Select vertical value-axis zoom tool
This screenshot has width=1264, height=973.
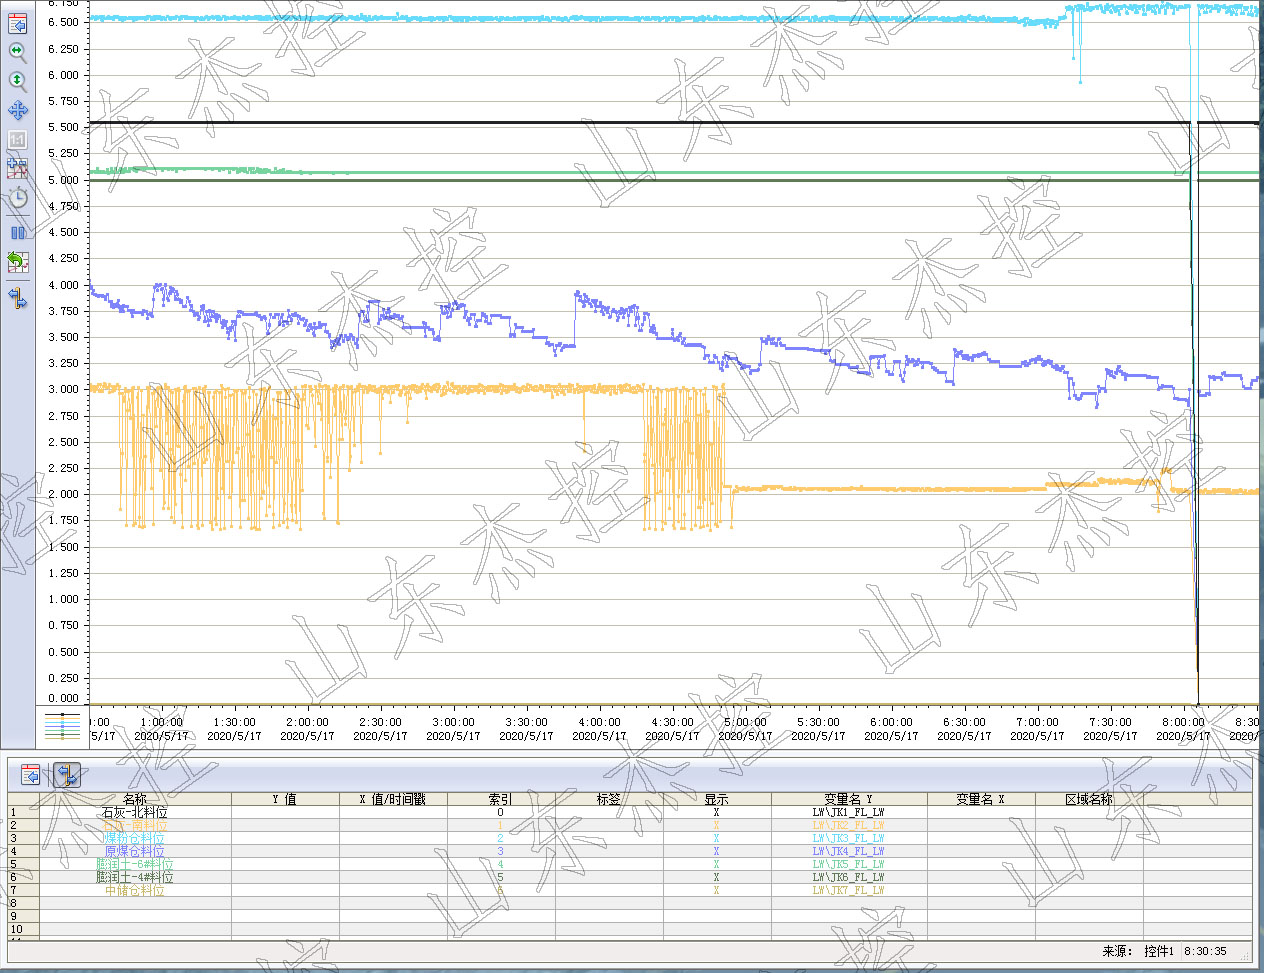(x=18, y=80)
